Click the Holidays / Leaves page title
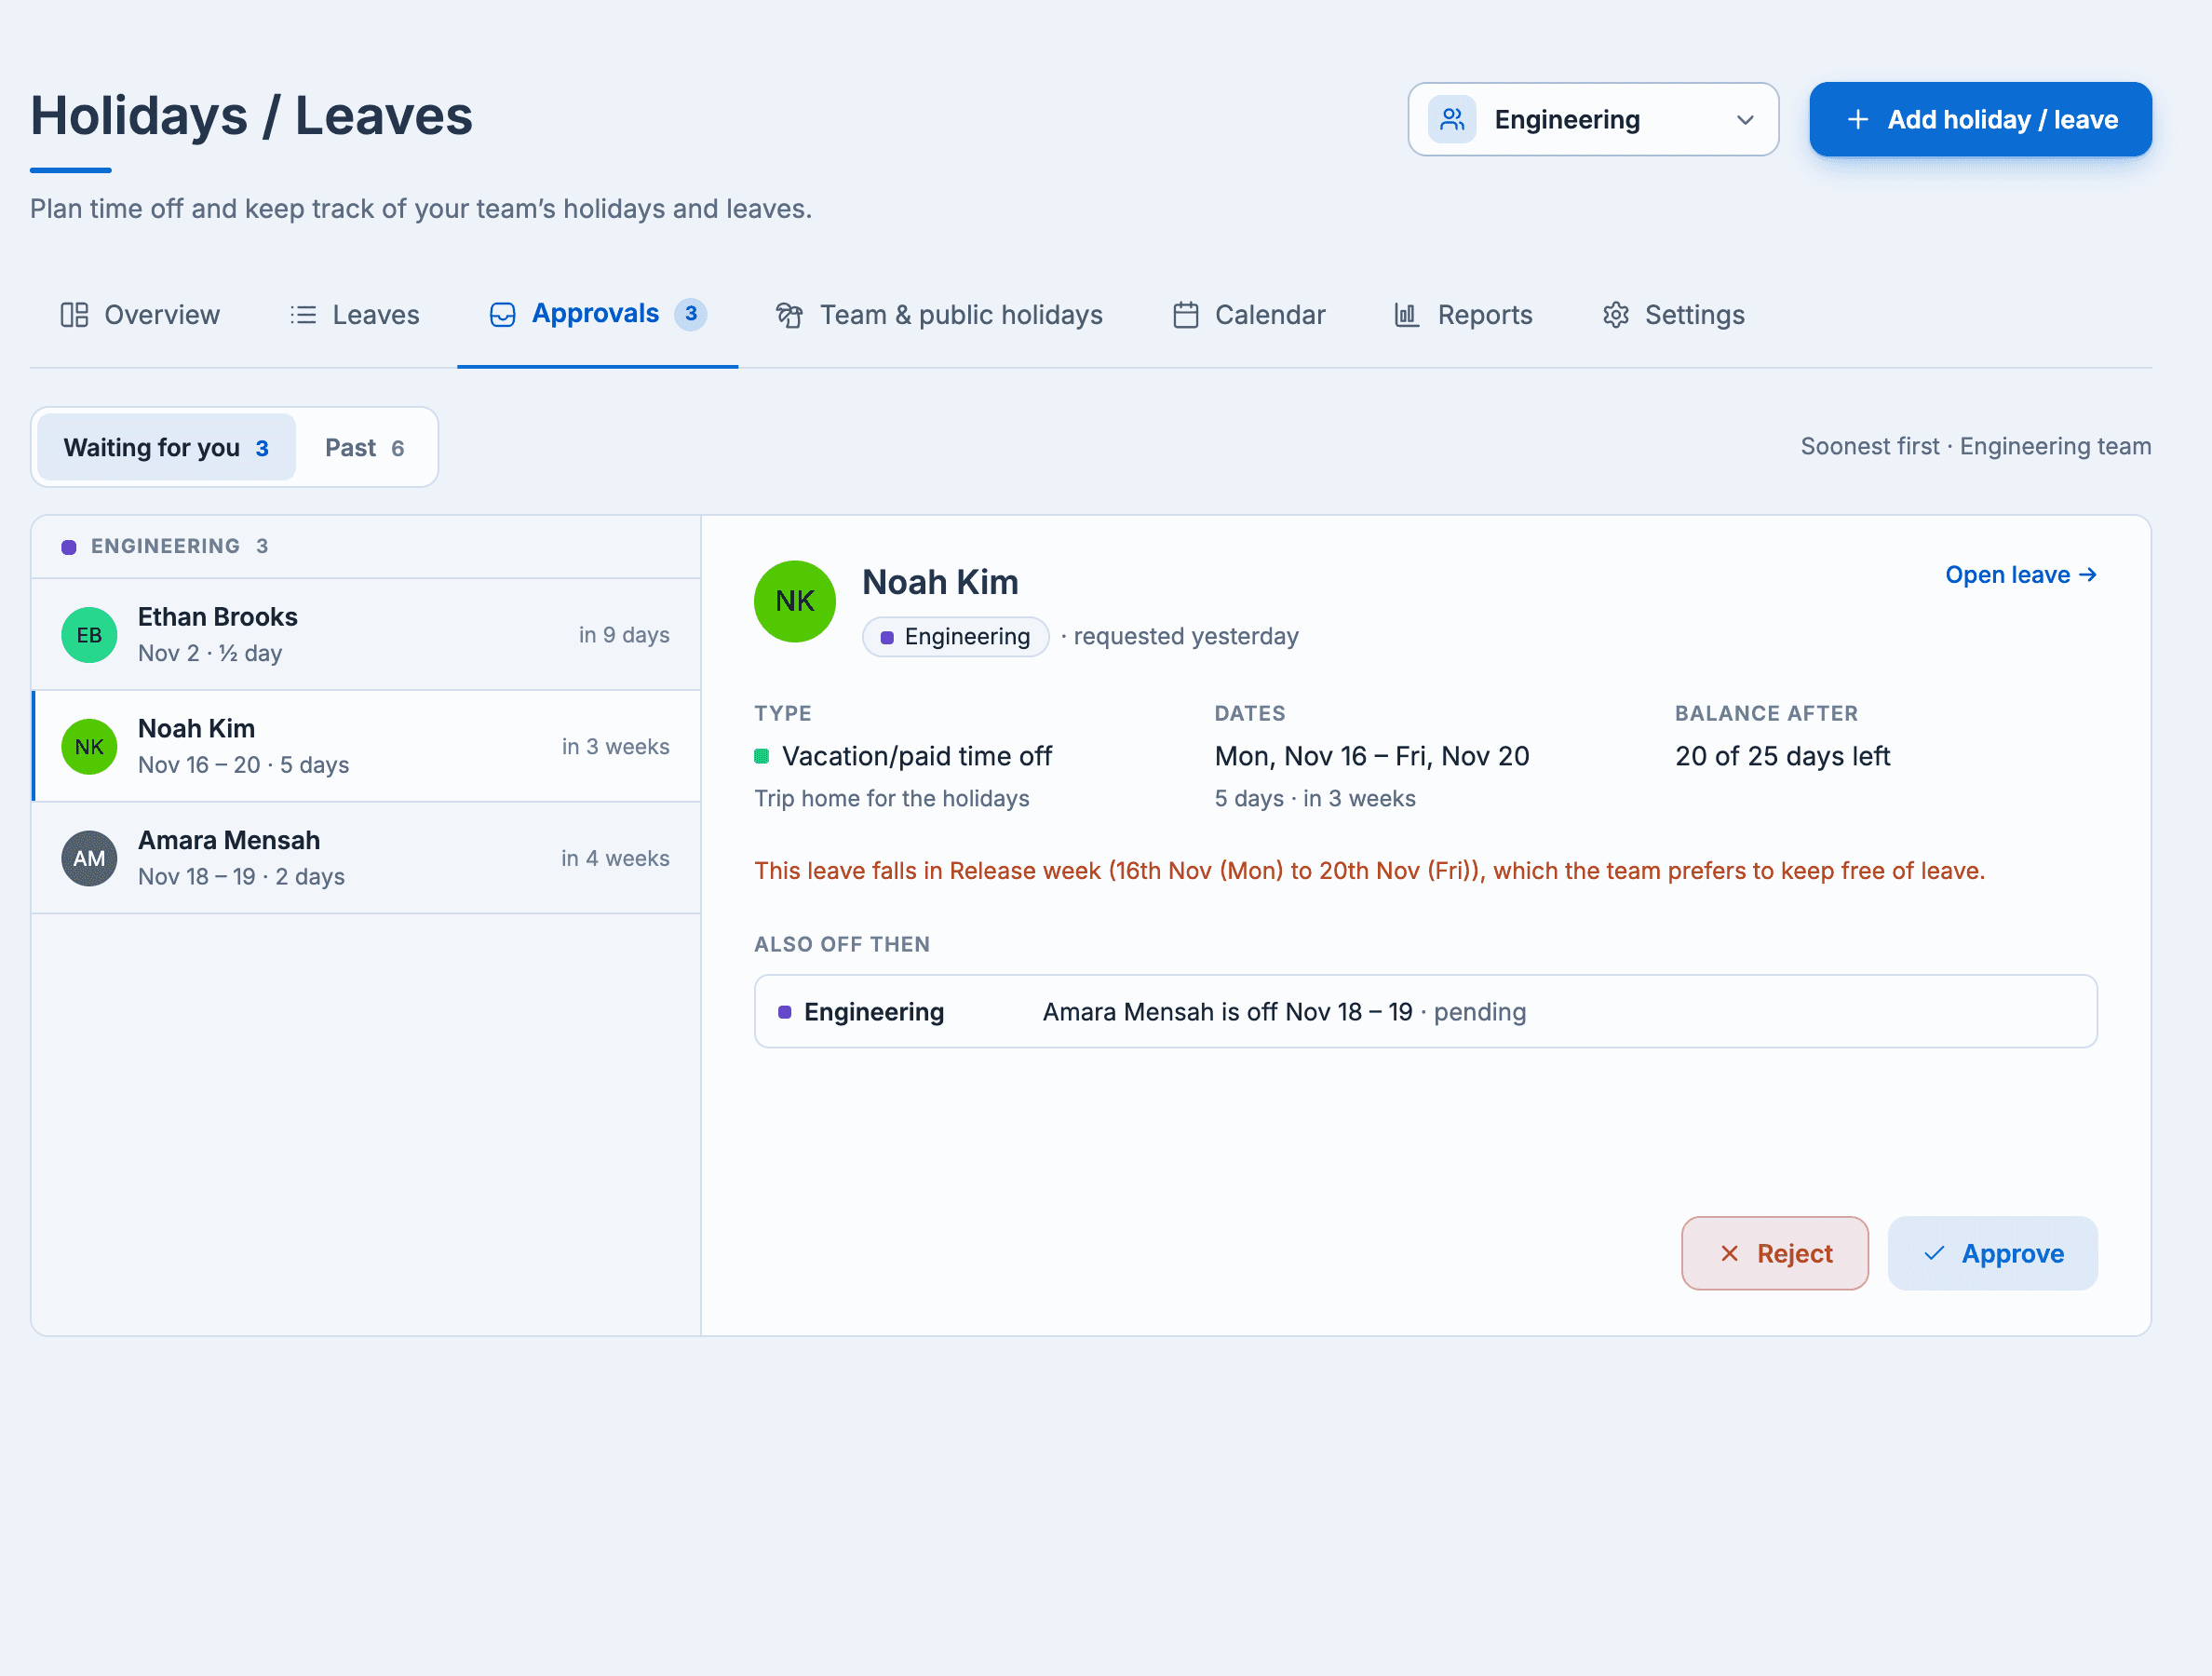Viewport: 2212px width, 1676px height. coord(251,115)
